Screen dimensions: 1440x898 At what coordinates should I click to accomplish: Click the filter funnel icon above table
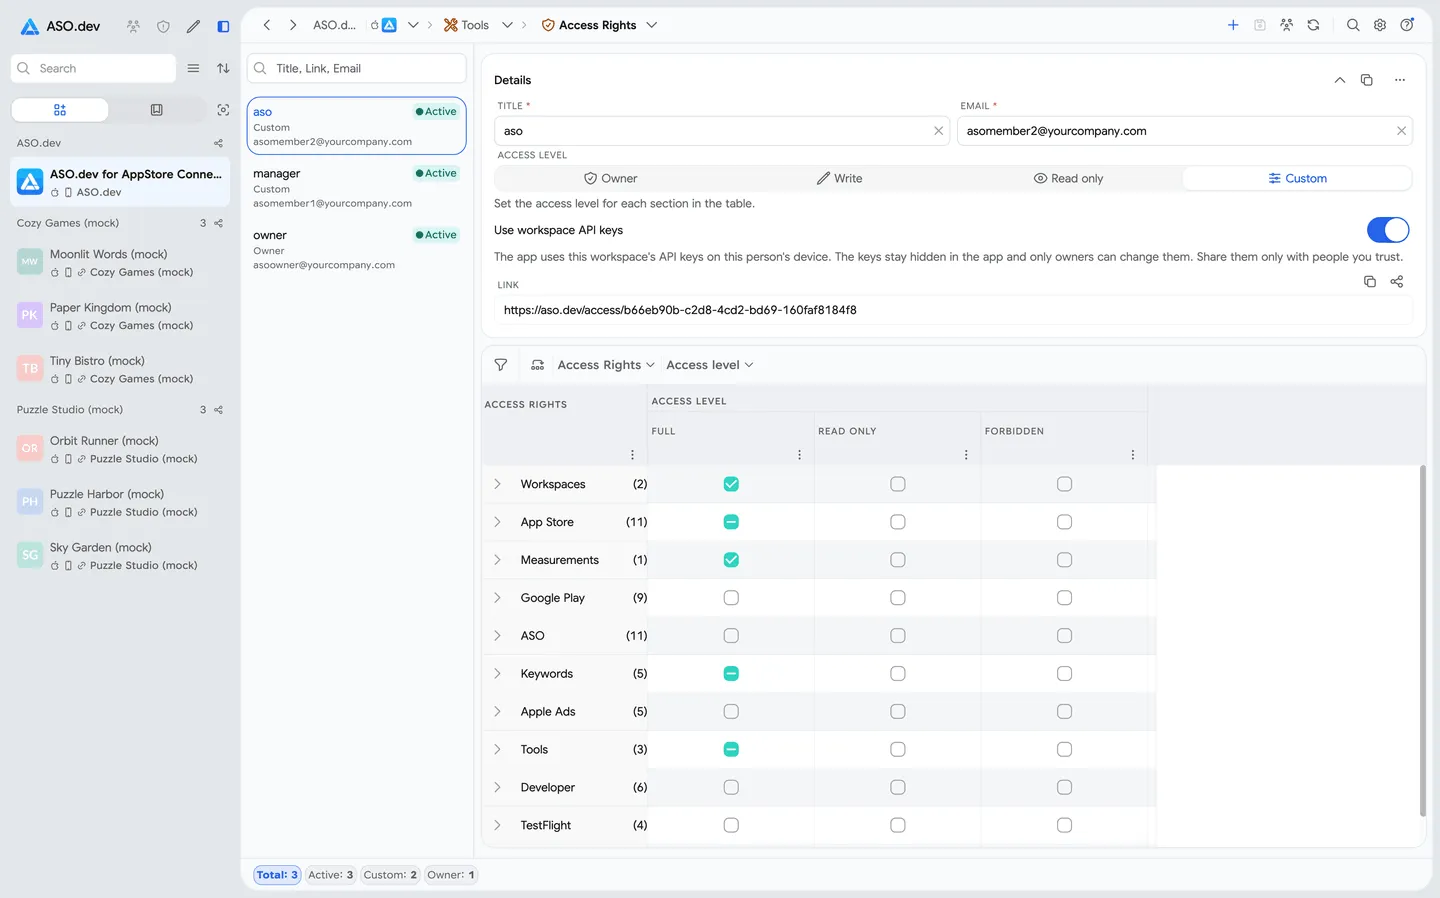point(501,365)
